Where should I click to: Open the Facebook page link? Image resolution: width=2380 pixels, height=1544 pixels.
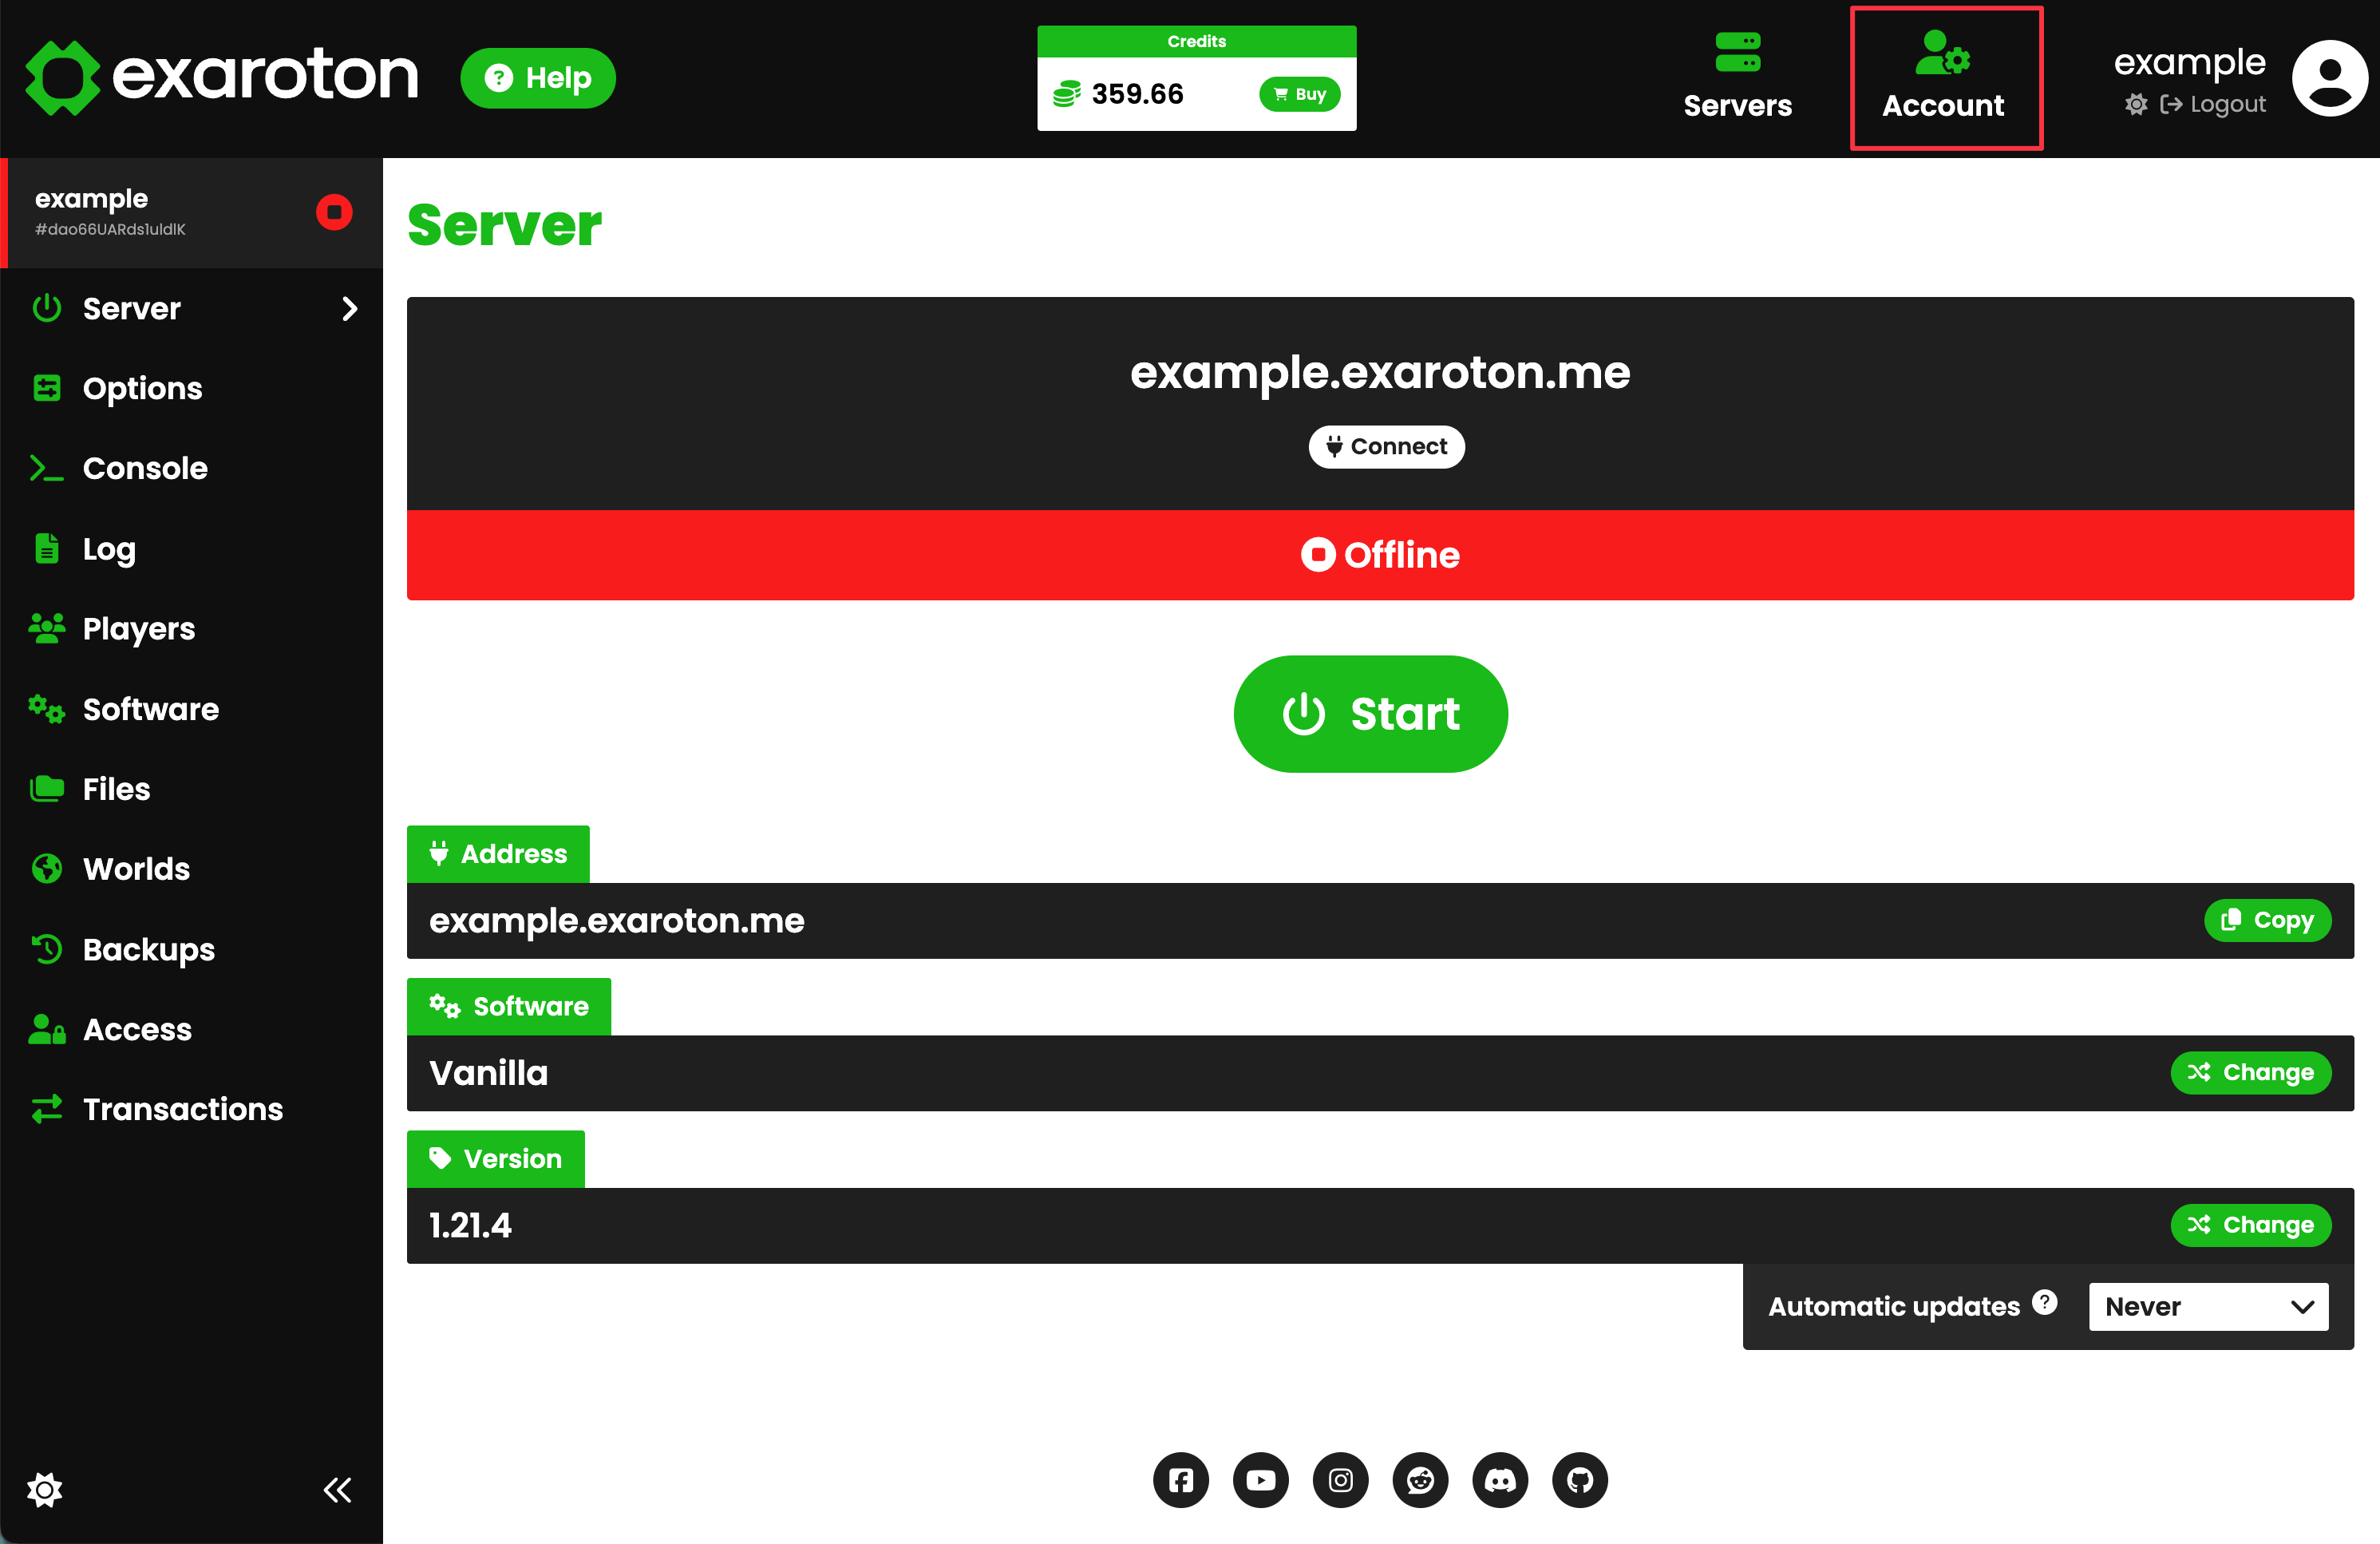[x=1181, y=1480]
